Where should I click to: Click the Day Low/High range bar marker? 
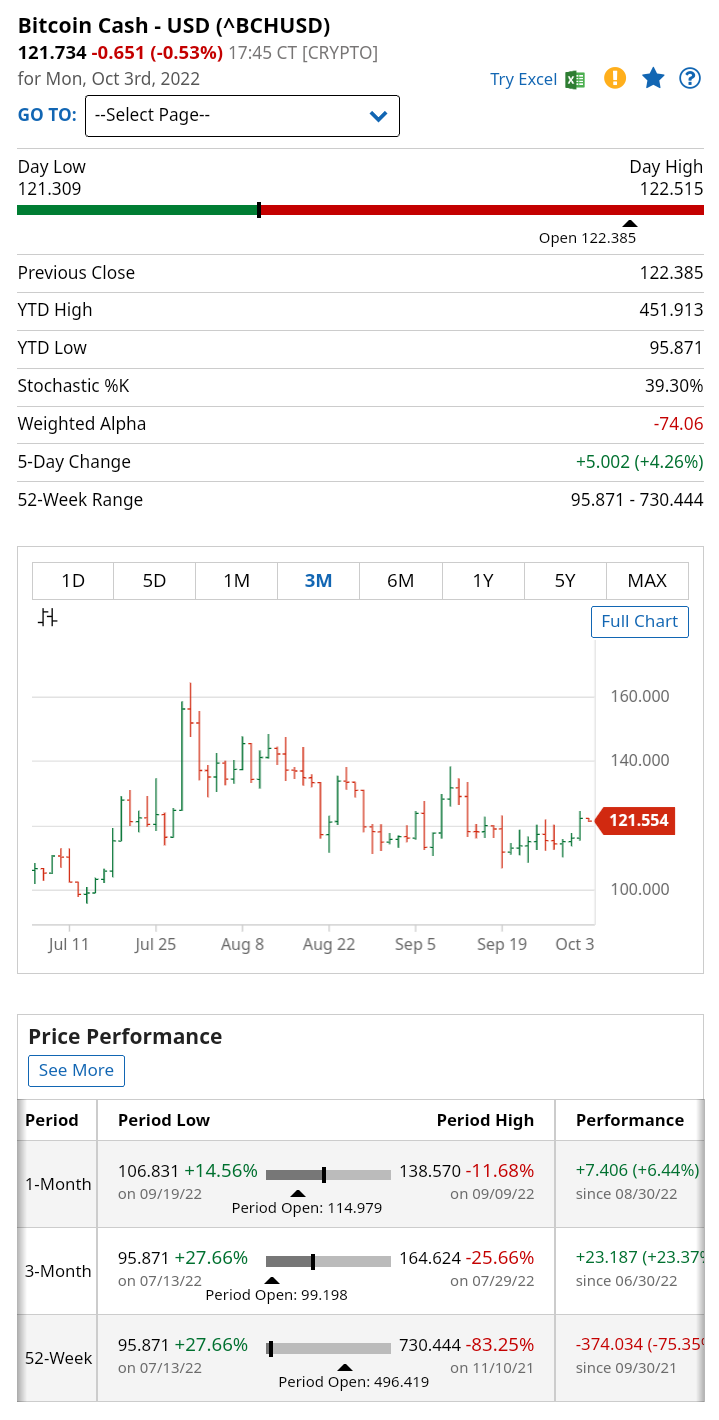click(259, 210)
